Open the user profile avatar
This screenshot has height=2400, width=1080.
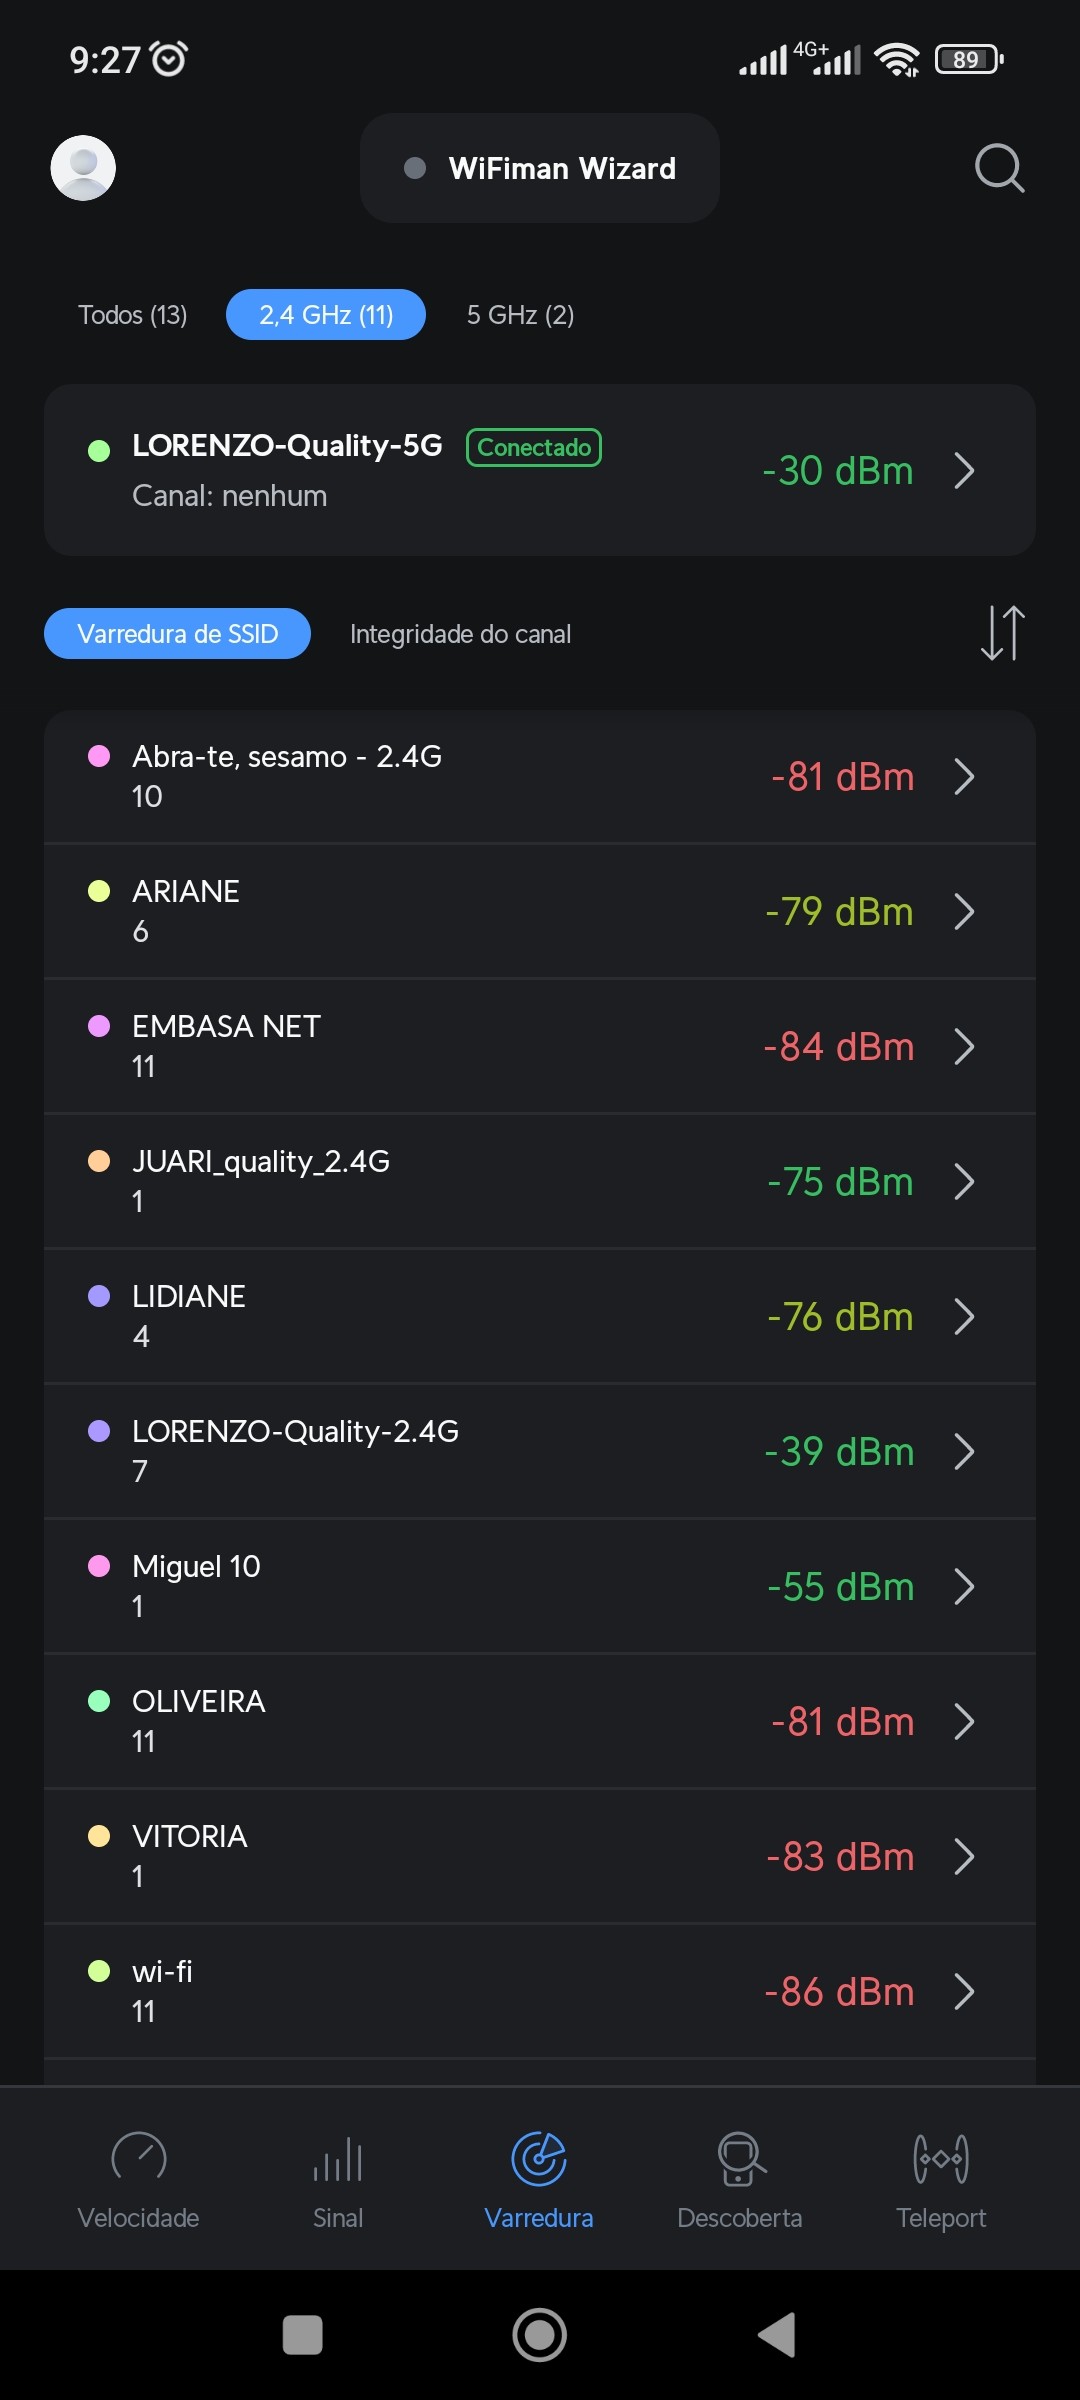83,168
